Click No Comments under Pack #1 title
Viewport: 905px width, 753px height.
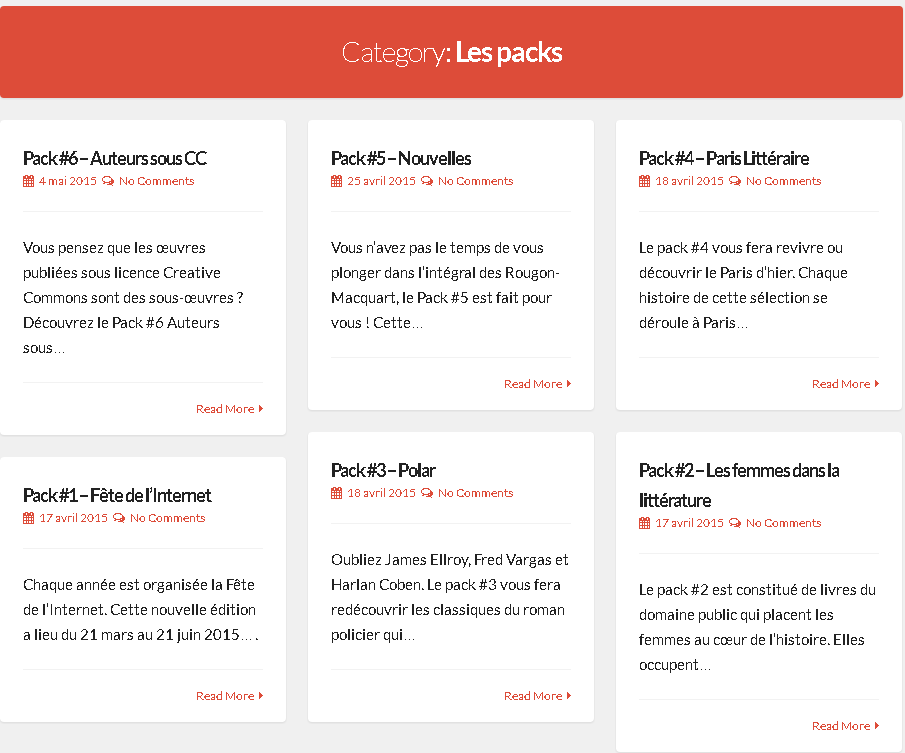[x=167, y=518]
